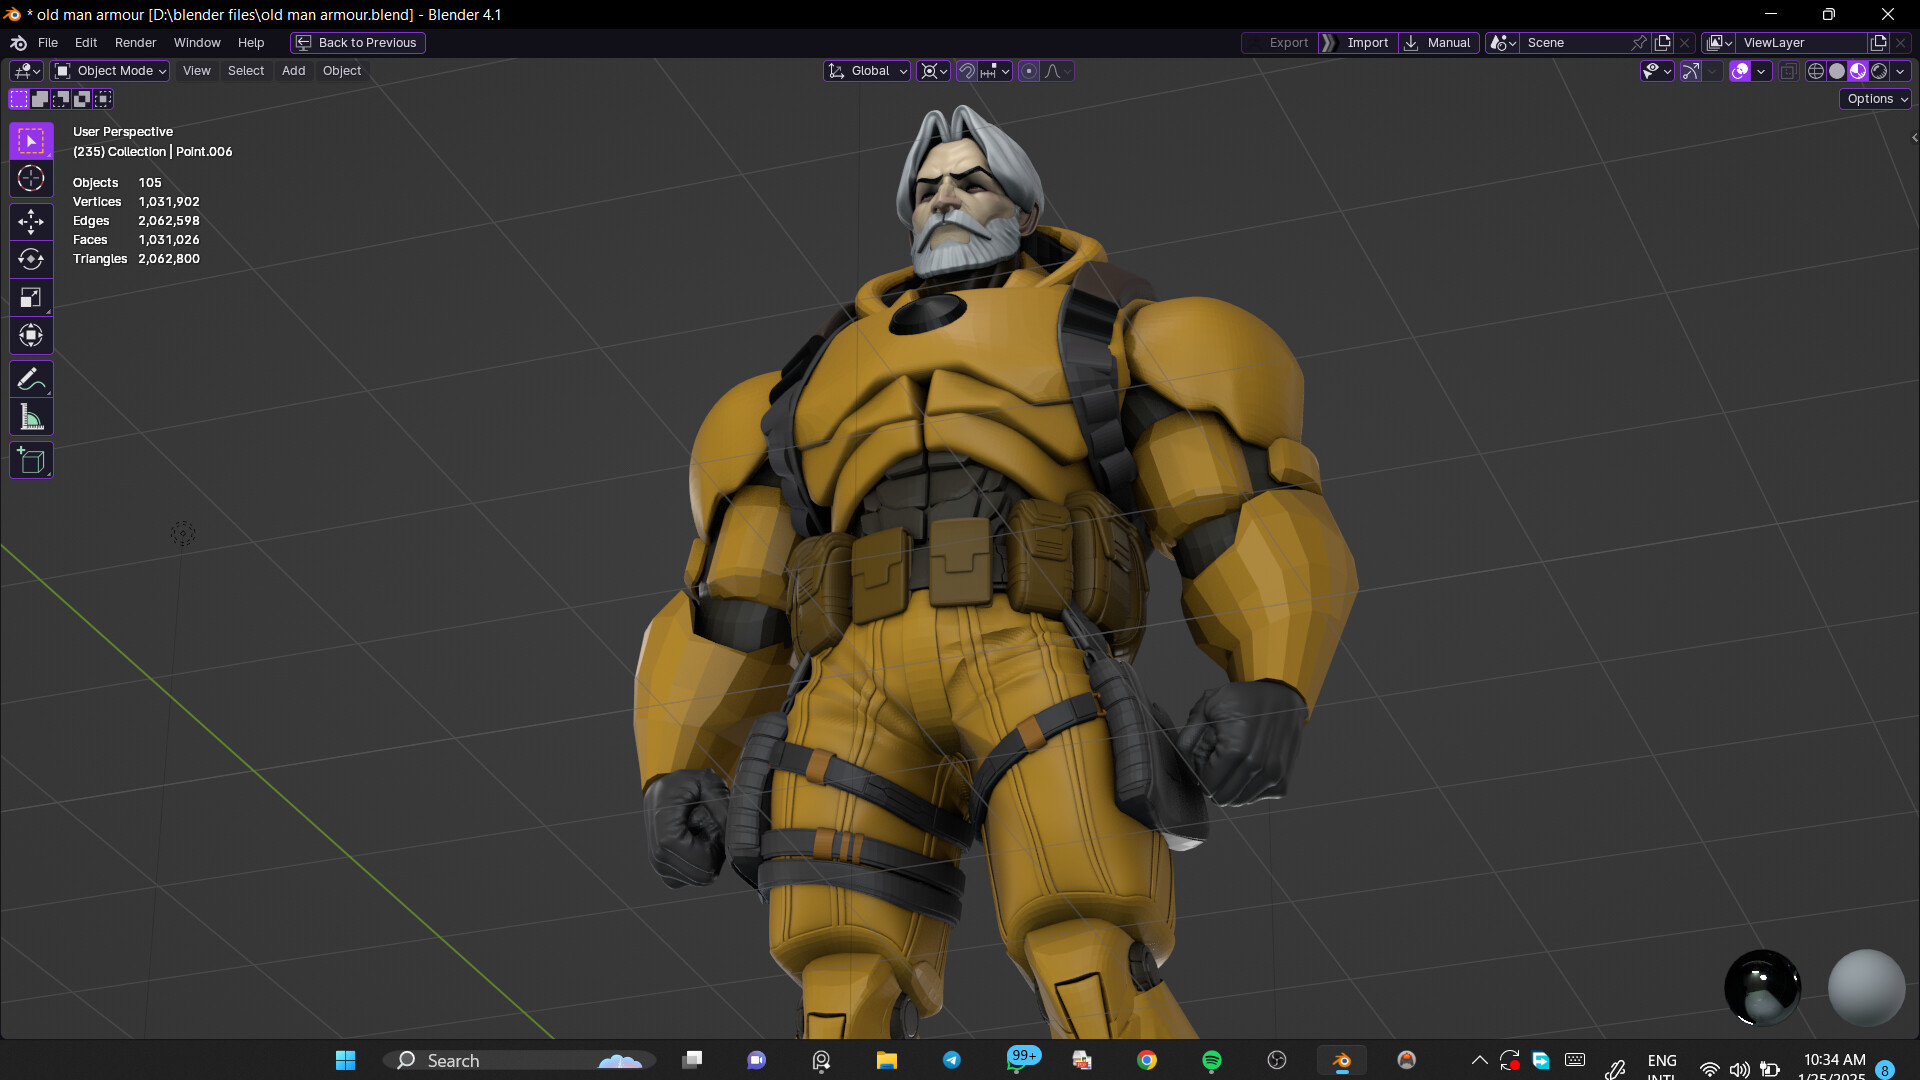
Task: Switch viewport shading to Rendered mode
Action: [1880, 70]
